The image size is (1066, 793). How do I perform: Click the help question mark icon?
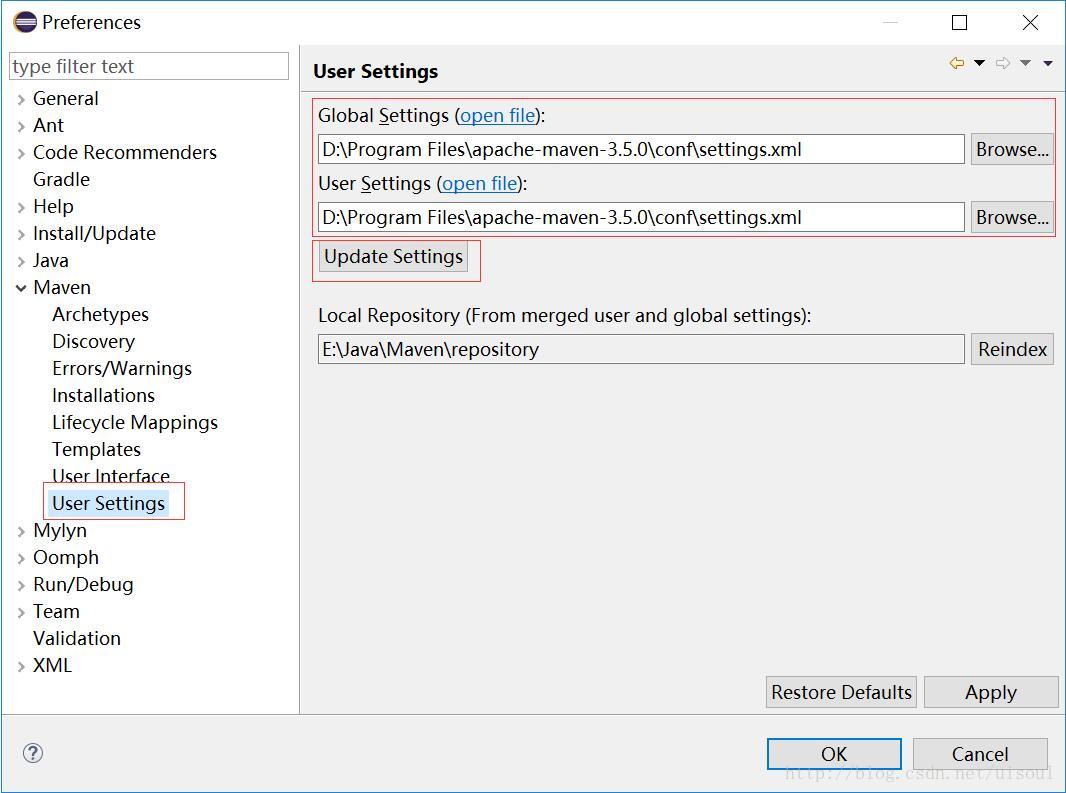point(33,753)
